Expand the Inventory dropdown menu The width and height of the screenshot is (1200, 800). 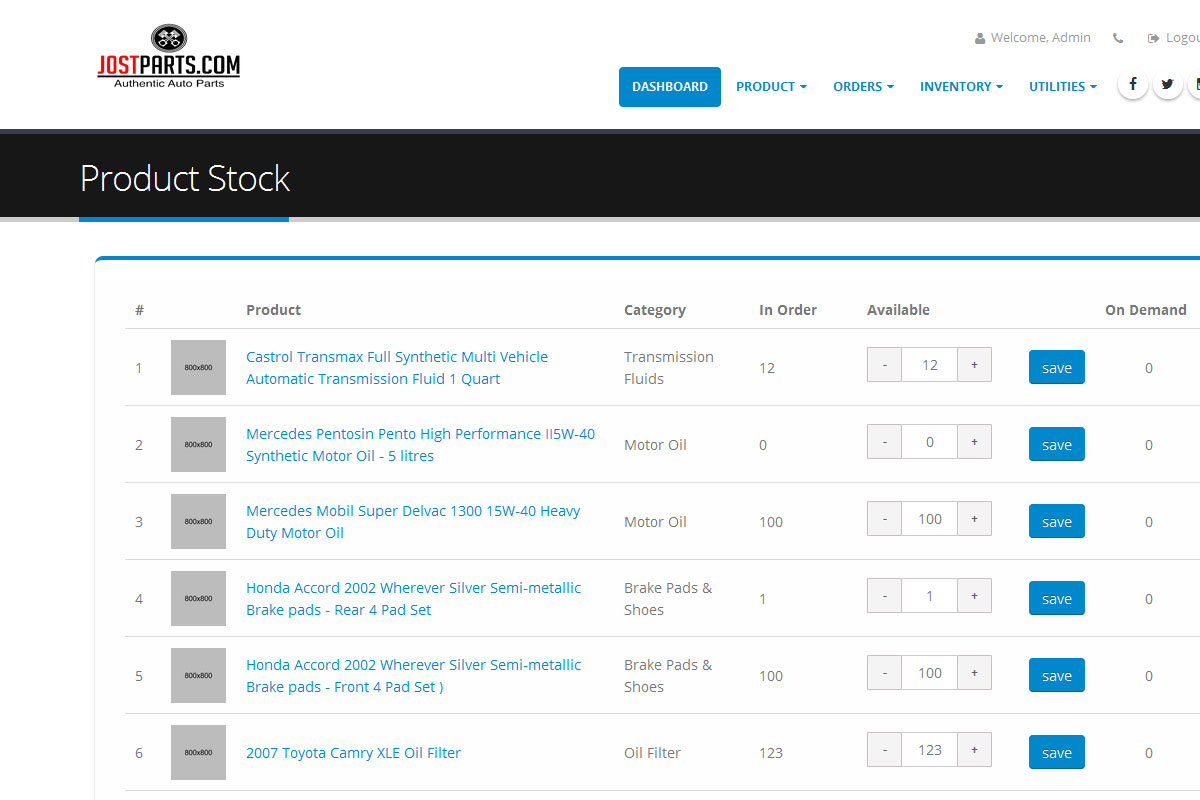tap(961, 87)
